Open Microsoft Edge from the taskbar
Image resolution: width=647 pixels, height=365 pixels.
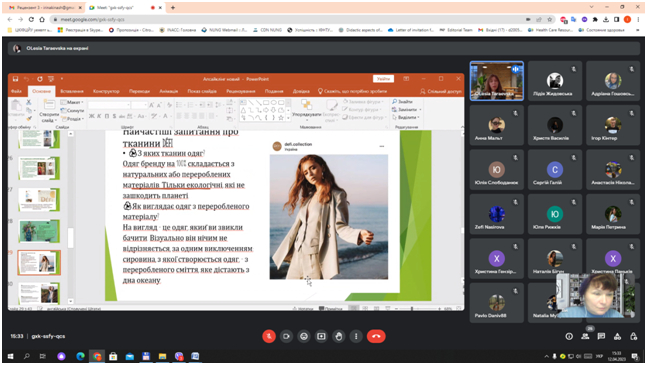(x=80, y=356)
